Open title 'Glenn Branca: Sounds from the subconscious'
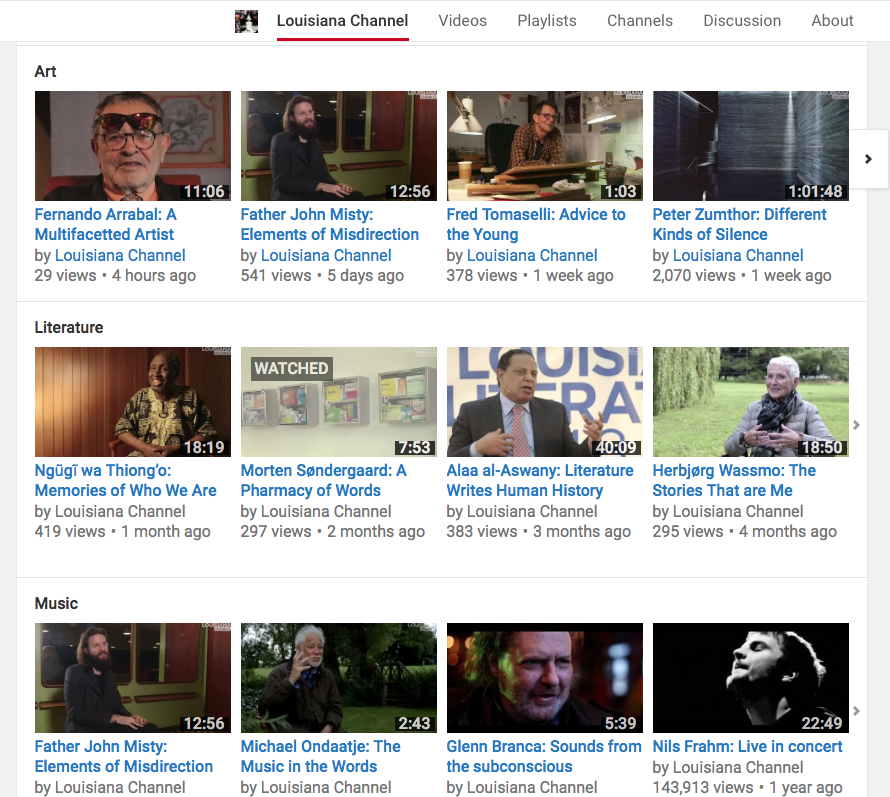Image resolution: width=890 pixels, height=797 pixels. pos(544,756)
